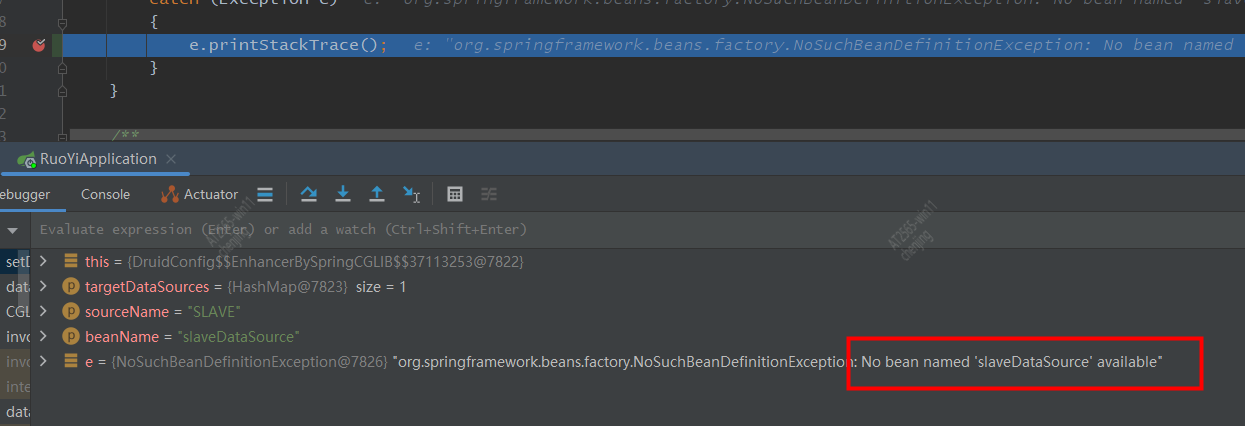
Task: Focus the Evaluate expression input field
Action: [x=640, y=230]
